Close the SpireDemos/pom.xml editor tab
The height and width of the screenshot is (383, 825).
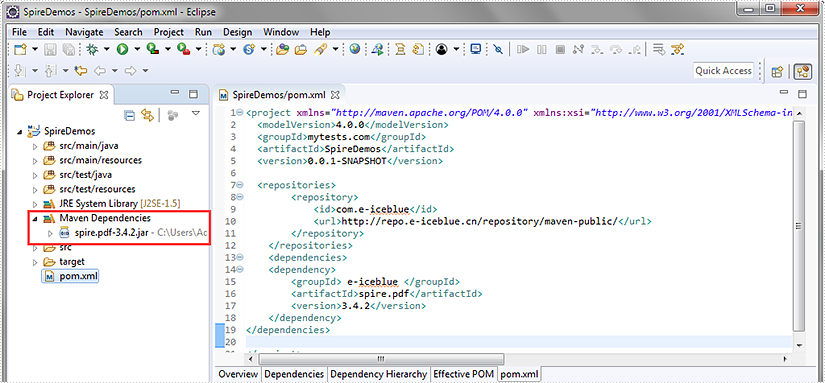coord(335,95)
